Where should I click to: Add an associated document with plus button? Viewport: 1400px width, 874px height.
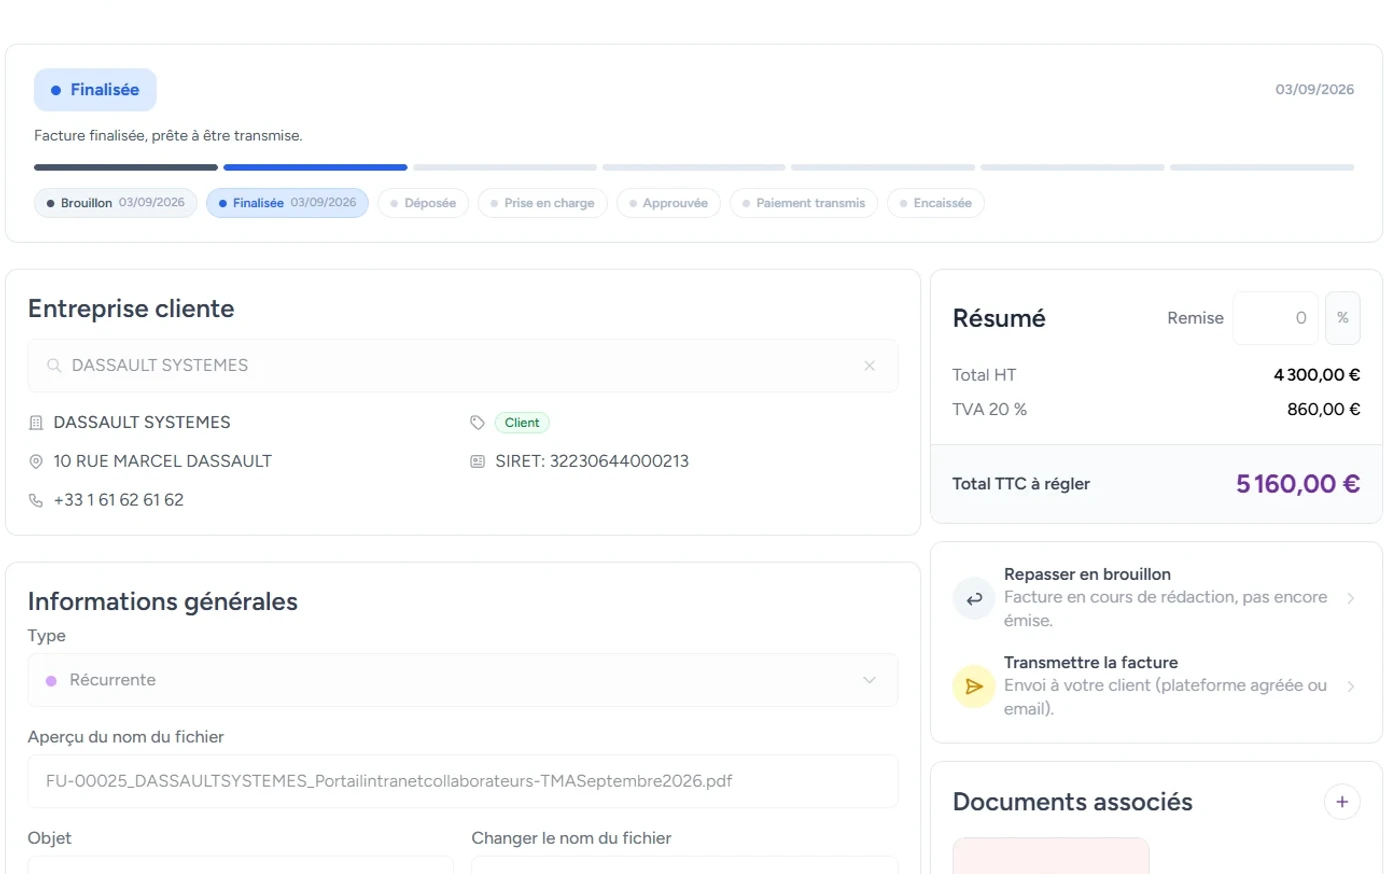(1342, 802)
